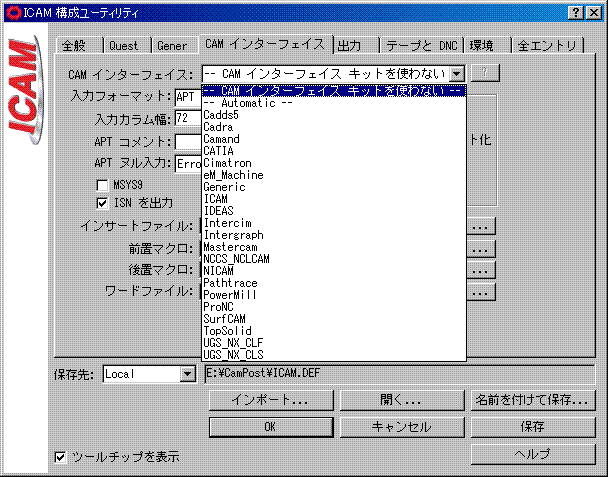Select NCCS_NCLCAM in the list
The image size is (608, 477).
point(334,259)
